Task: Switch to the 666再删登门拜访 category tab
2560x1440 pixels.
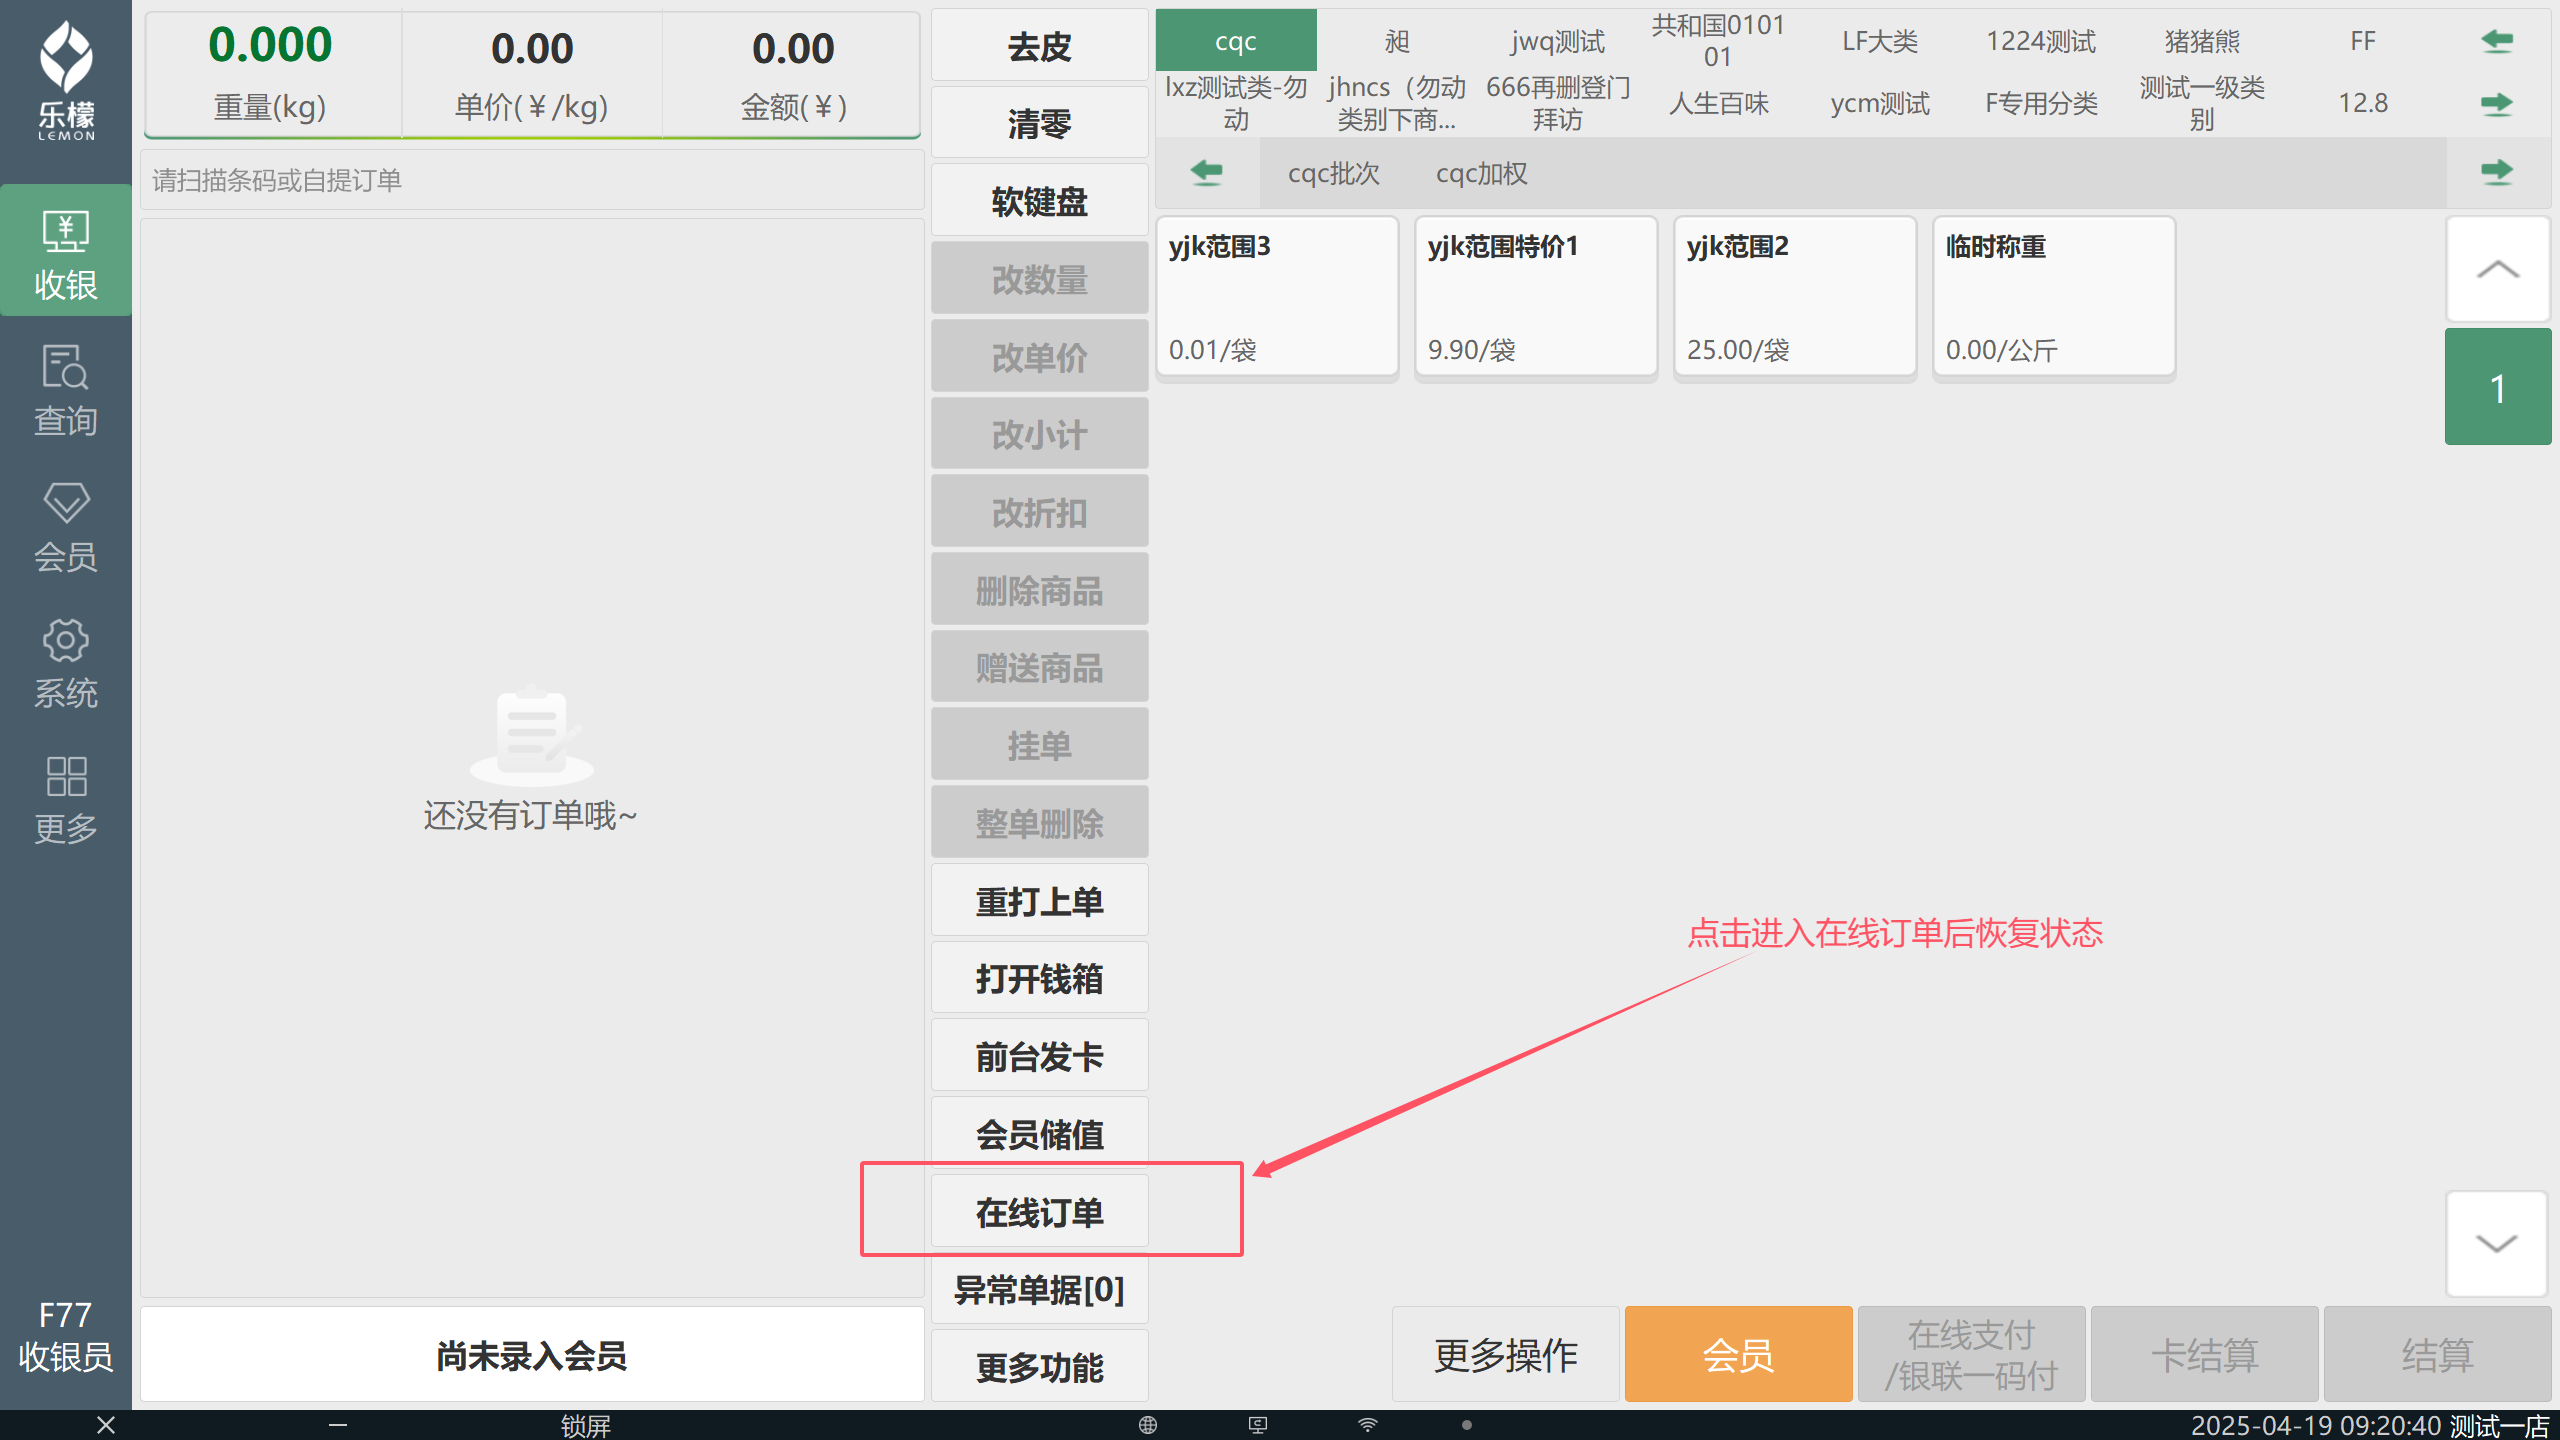Action: click(x=1558, y=103)
